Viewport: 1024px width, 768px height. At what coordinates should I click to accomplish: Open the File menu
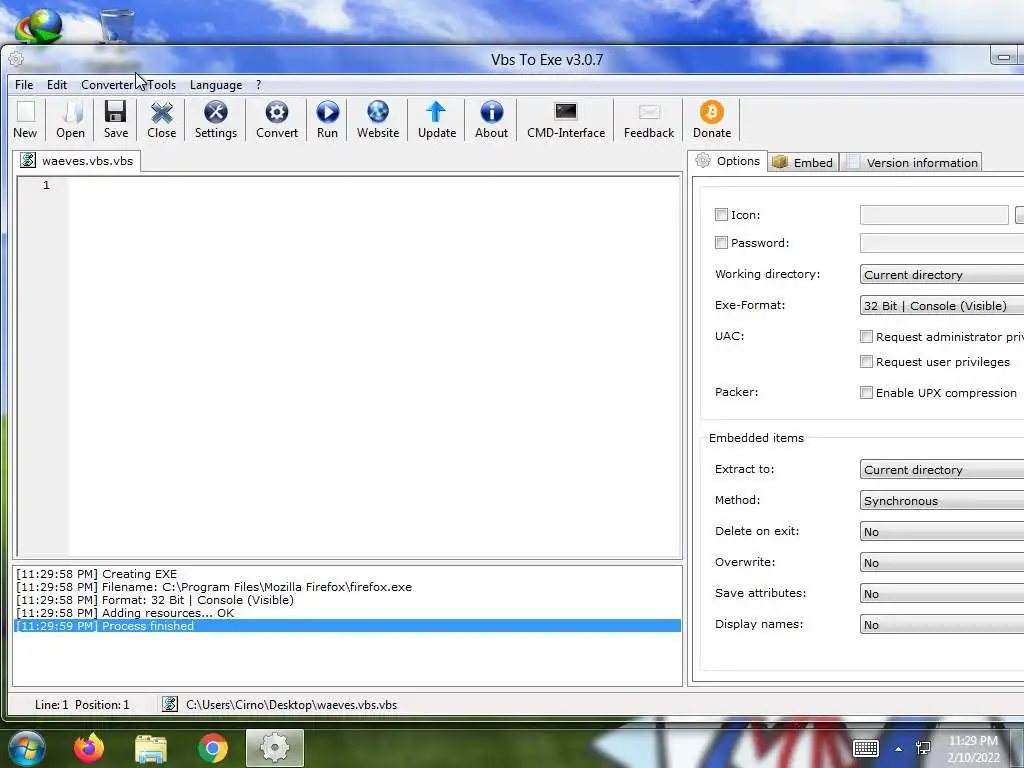tap(24, 85)
